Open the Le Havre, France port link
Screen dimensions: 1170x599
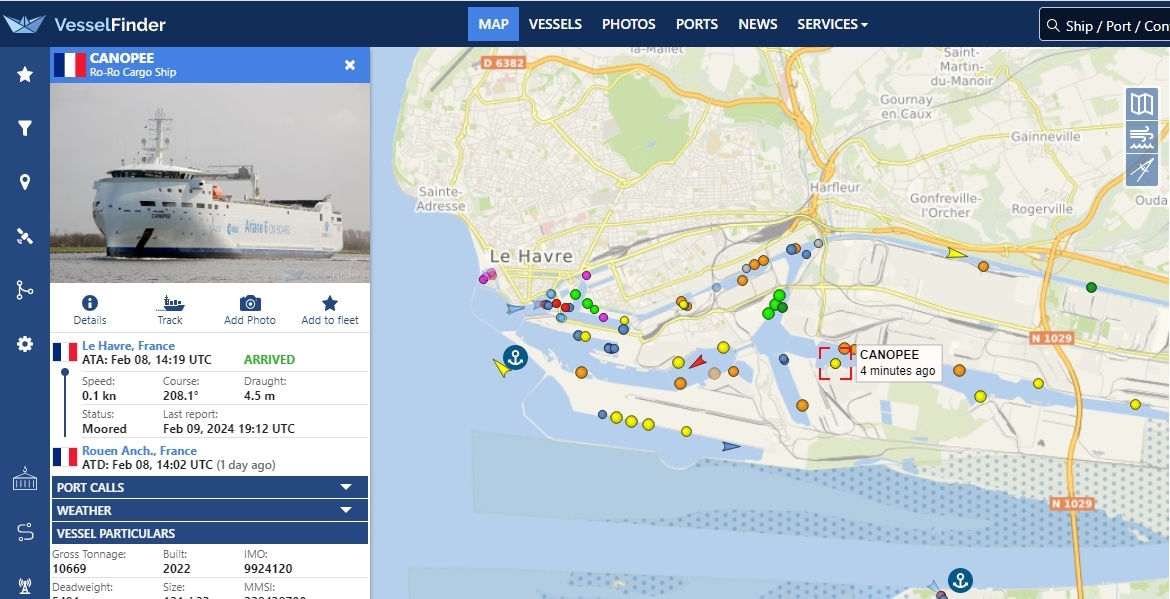click(128, 345)
